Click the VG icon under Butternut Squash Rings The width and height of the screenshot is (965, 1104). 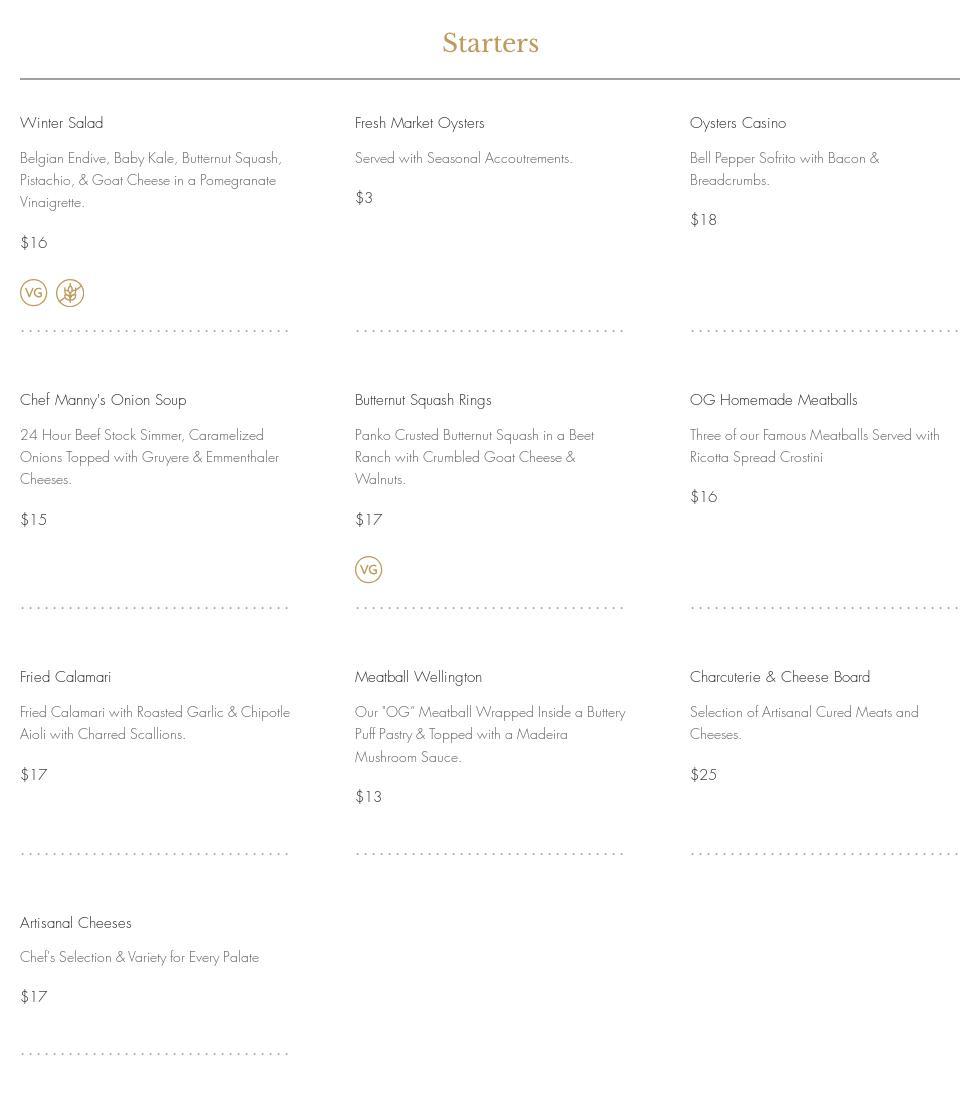pos(369,570)
